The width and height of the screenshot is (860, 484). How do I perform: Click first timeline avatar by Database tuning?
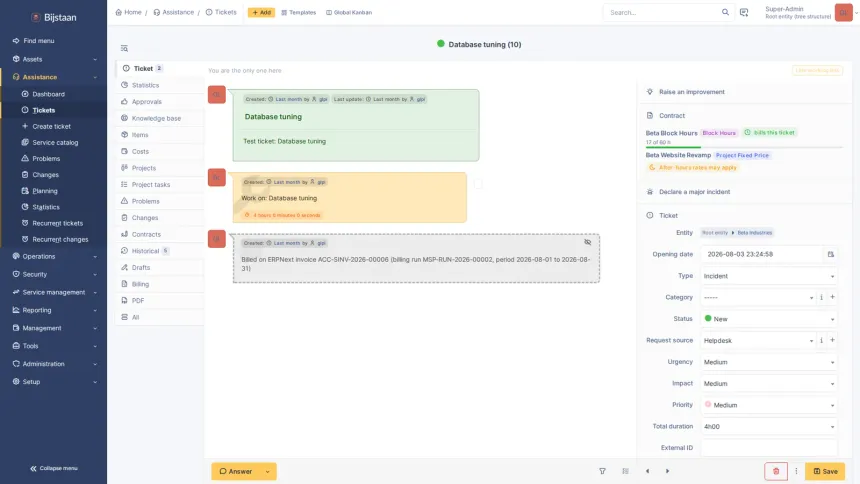point(217,94)
